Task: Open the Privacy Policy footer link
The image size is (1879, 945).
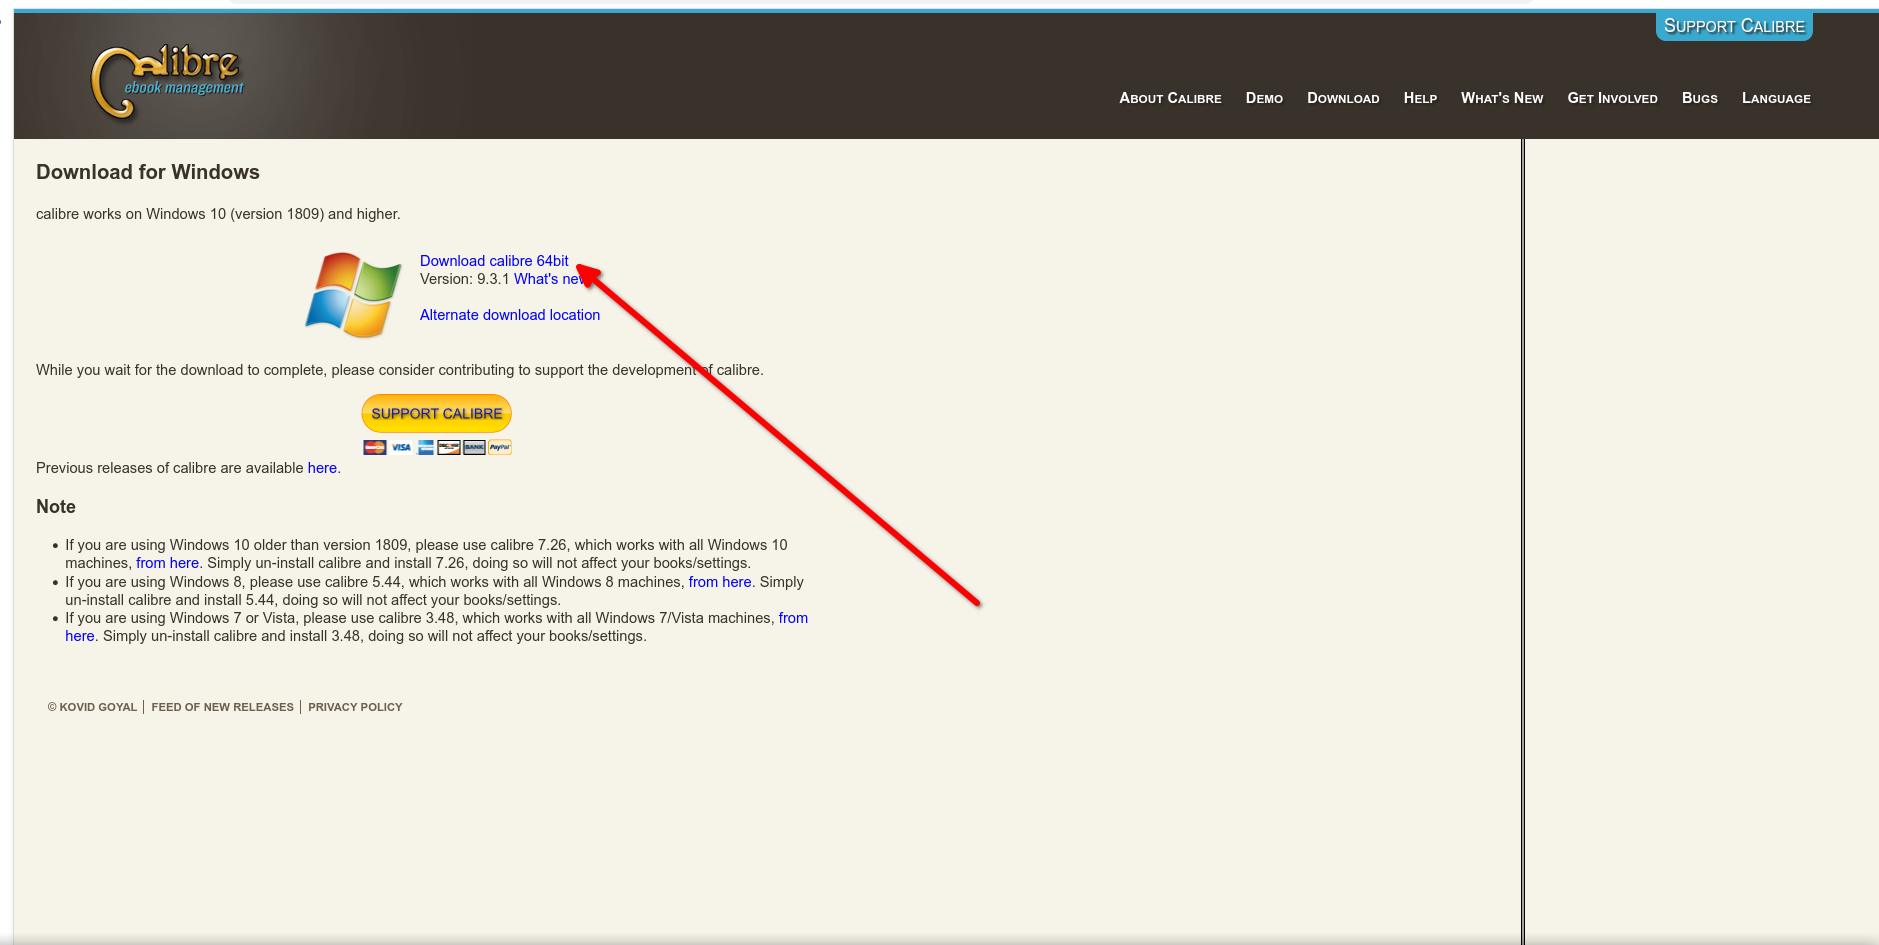Action: point(355,707)
